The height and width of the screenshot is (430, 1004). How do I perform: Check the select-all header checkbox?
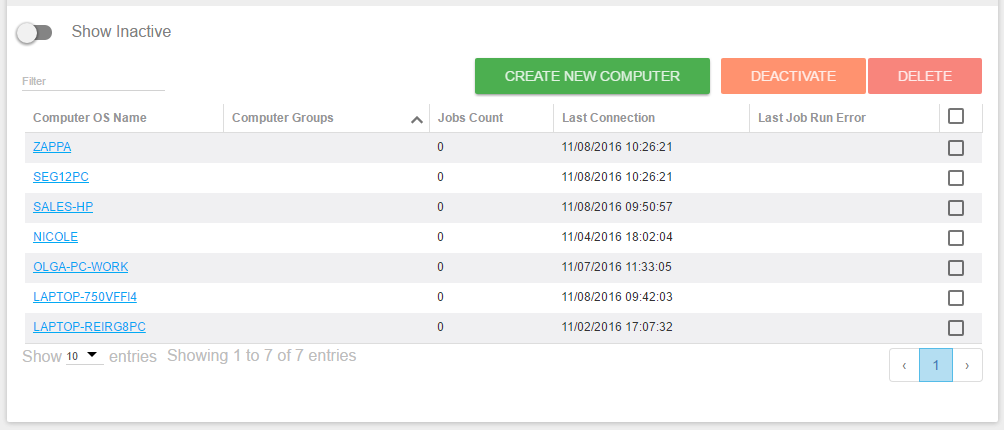(955, 117)
